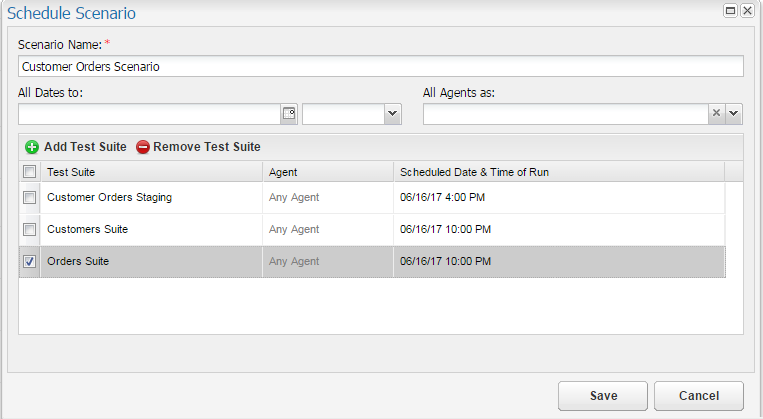Expand the All Agents dropdown arrow
This screenshot has width=763, height=419.
click(x=734, y=114)
